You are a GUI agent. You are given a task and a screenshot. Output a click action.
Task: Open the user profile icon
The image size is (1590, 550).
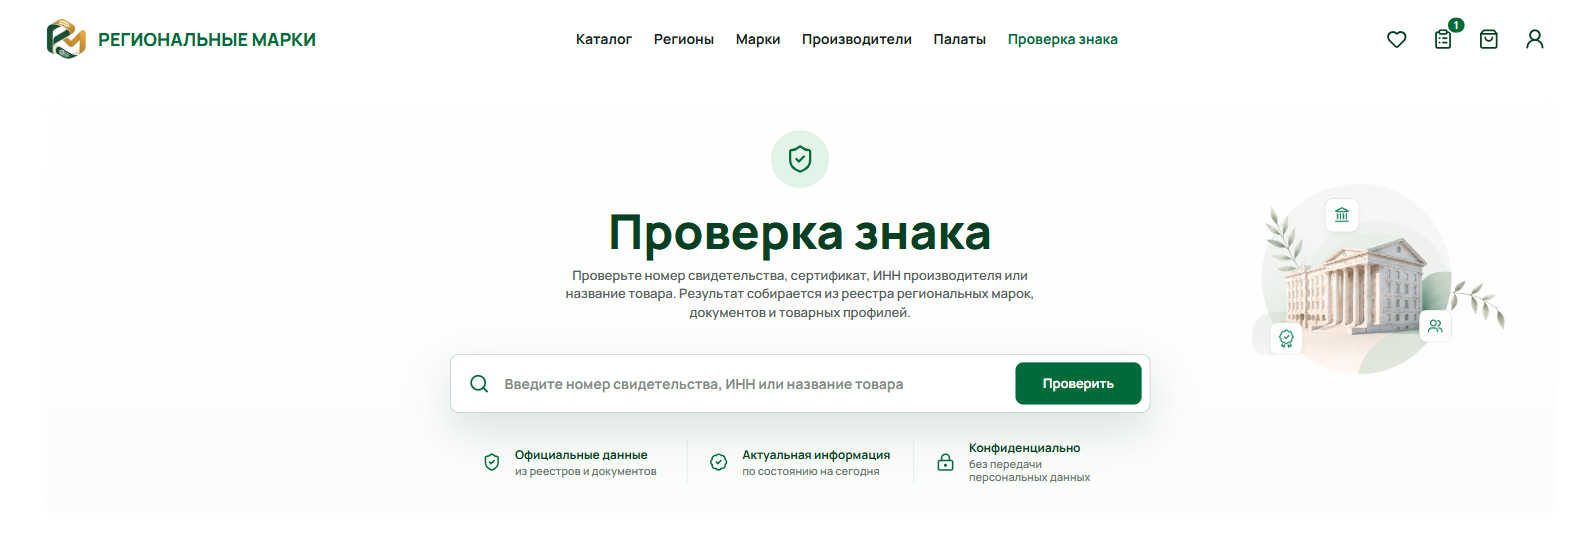point(1535,39)
